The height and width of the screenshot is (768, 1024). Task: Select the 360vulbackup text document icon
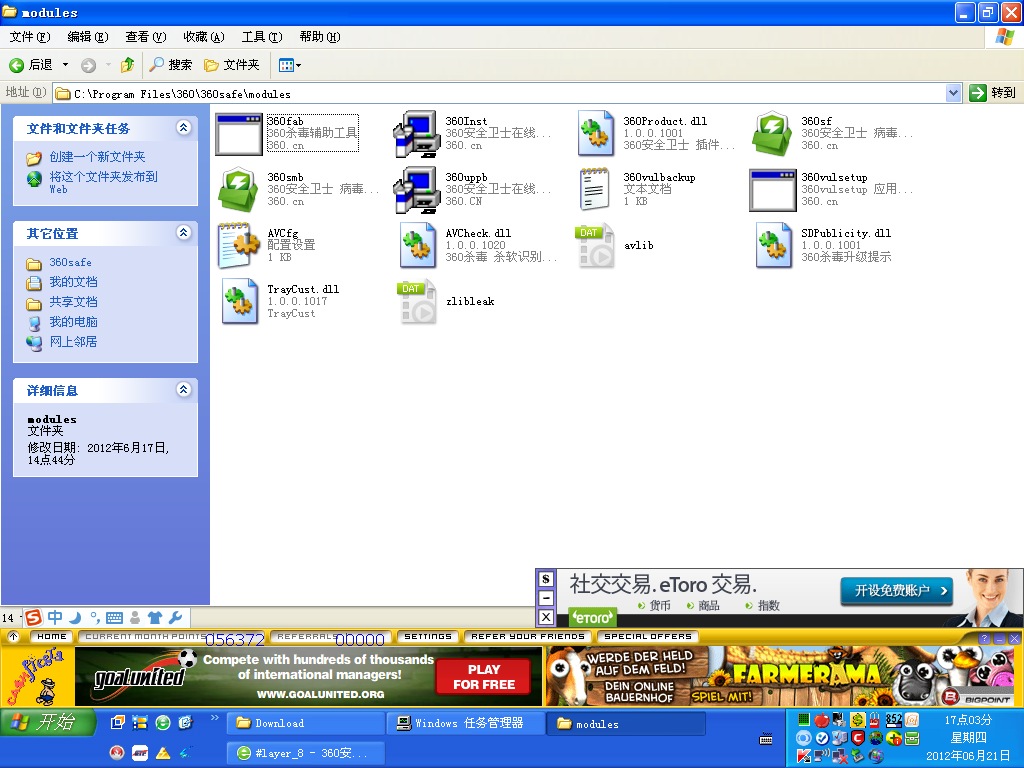pos(594,190)
